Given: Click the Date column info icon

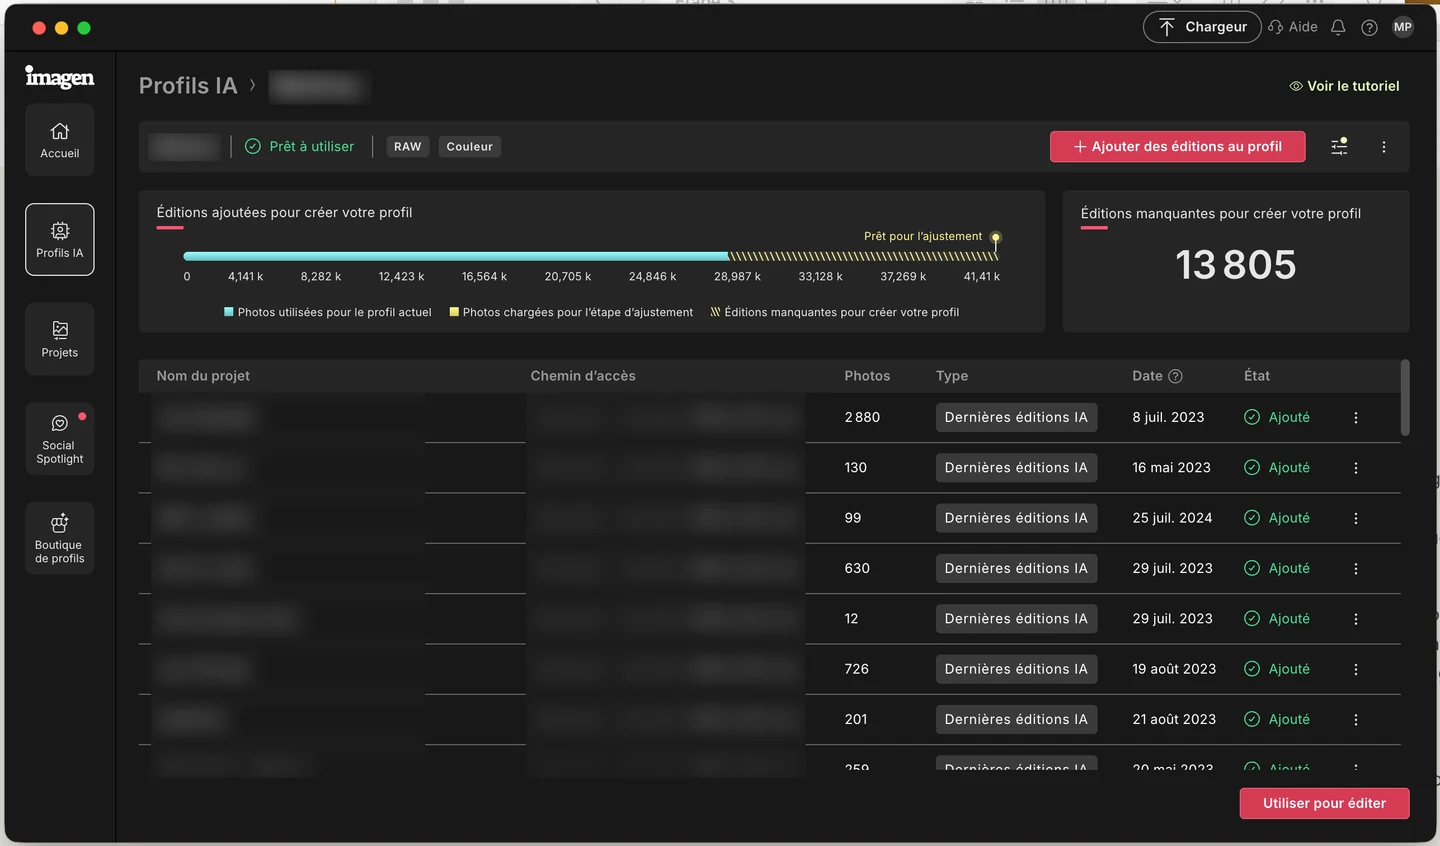Looking at the screenshot, I should coord(1176,376).
